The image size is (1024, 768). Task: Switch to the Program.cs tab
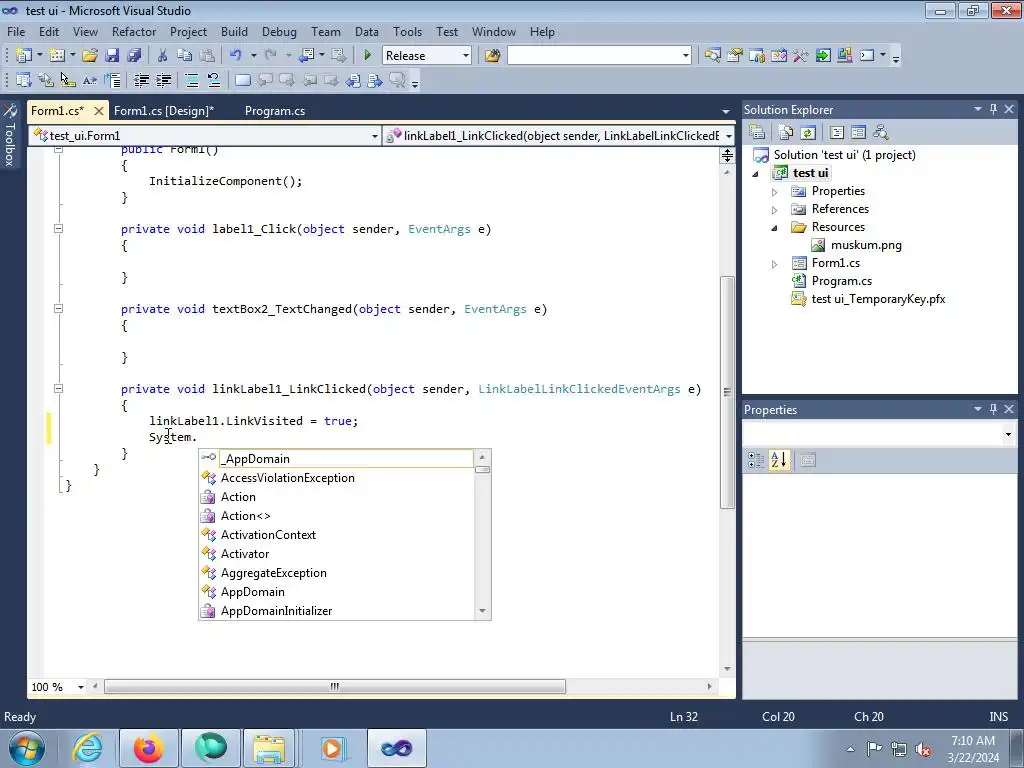(275, 110)
